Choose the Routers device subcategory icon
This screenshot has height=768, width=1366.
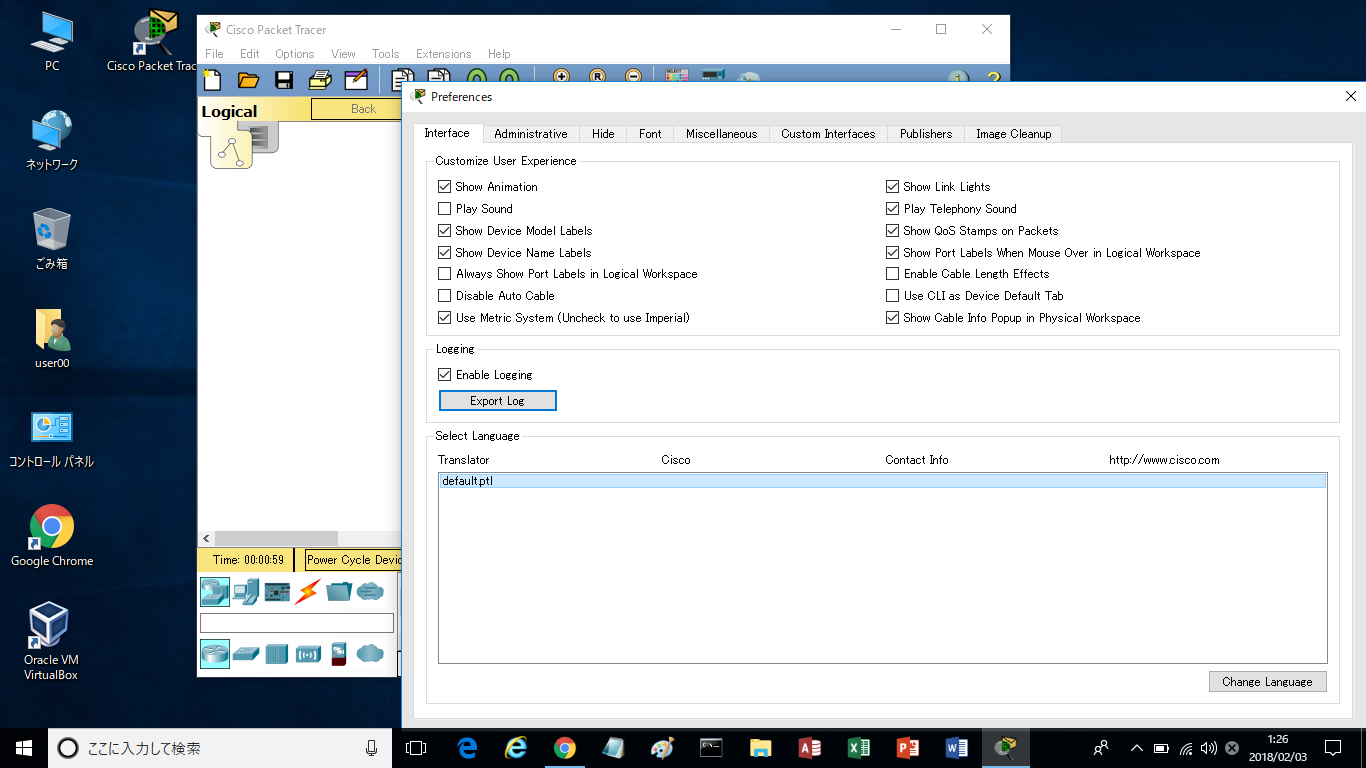click(215, 654)
